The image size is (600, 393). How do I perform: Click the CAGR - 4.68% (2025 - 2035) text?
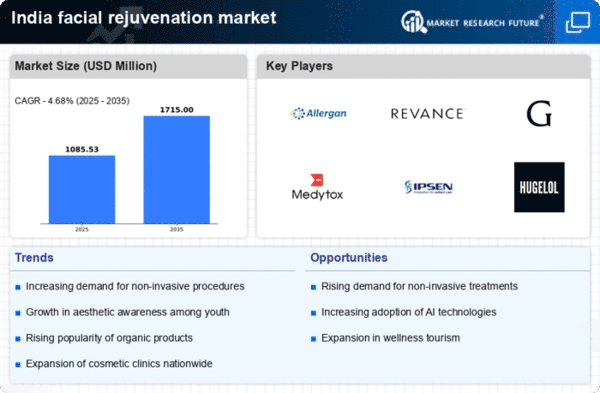click(72, 101)
